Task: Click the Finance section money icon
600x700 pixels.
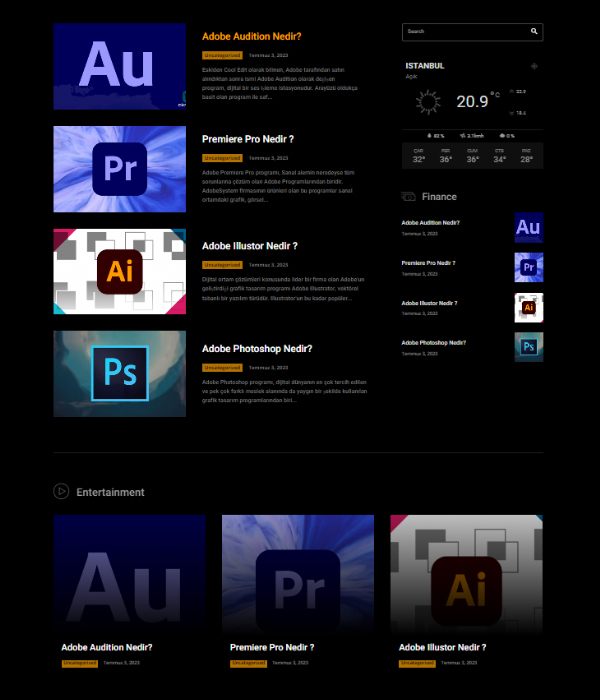Action: [409, 197]
